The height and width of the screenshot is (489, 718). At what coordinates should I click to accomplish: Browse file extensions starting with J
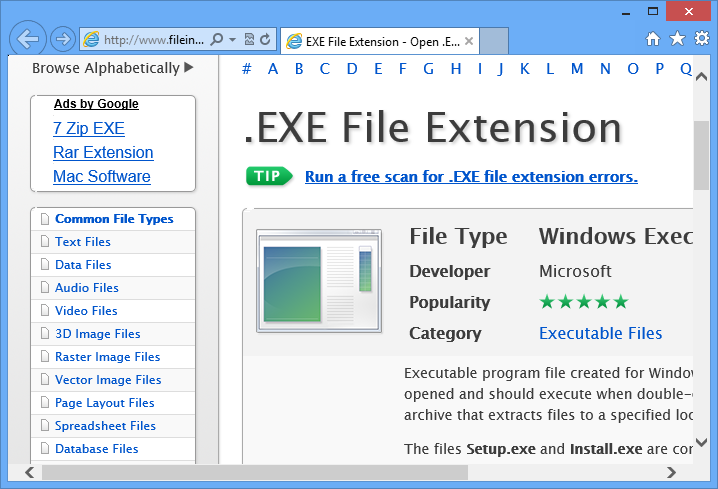[x=500, y=69]
